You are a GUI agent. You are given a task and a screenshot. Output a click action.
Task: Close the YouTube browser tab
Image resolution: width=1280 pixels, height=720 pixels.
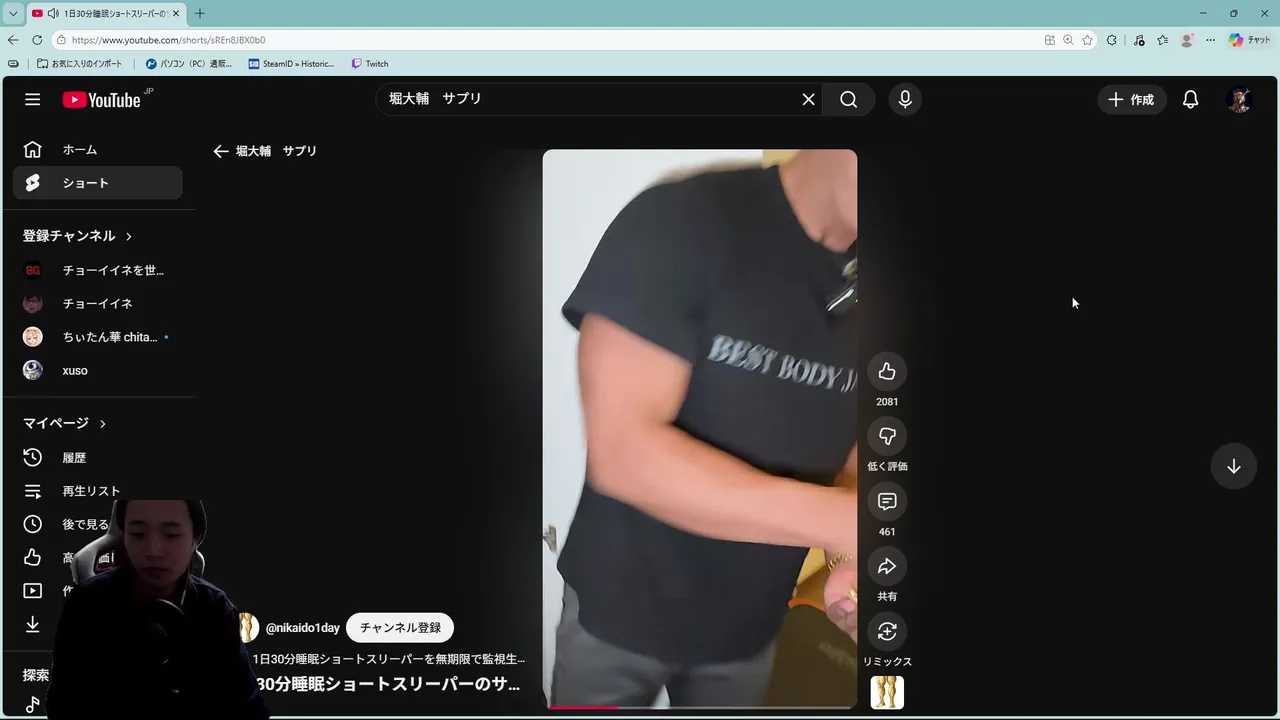[177, 13]
